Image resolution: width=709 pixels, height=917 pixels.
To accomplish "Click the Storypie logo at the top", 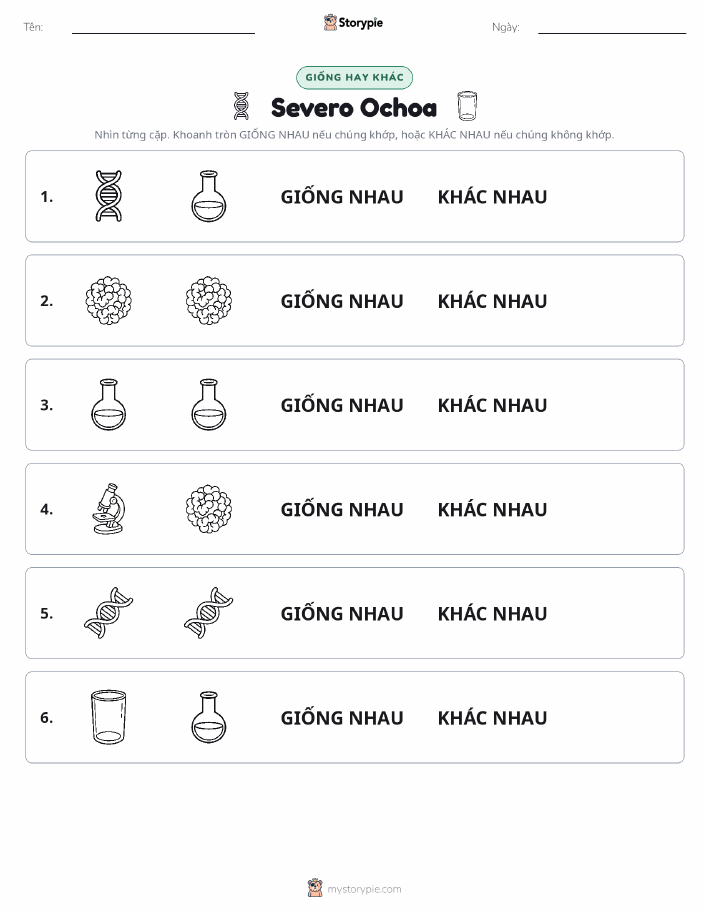I will 353,23.
